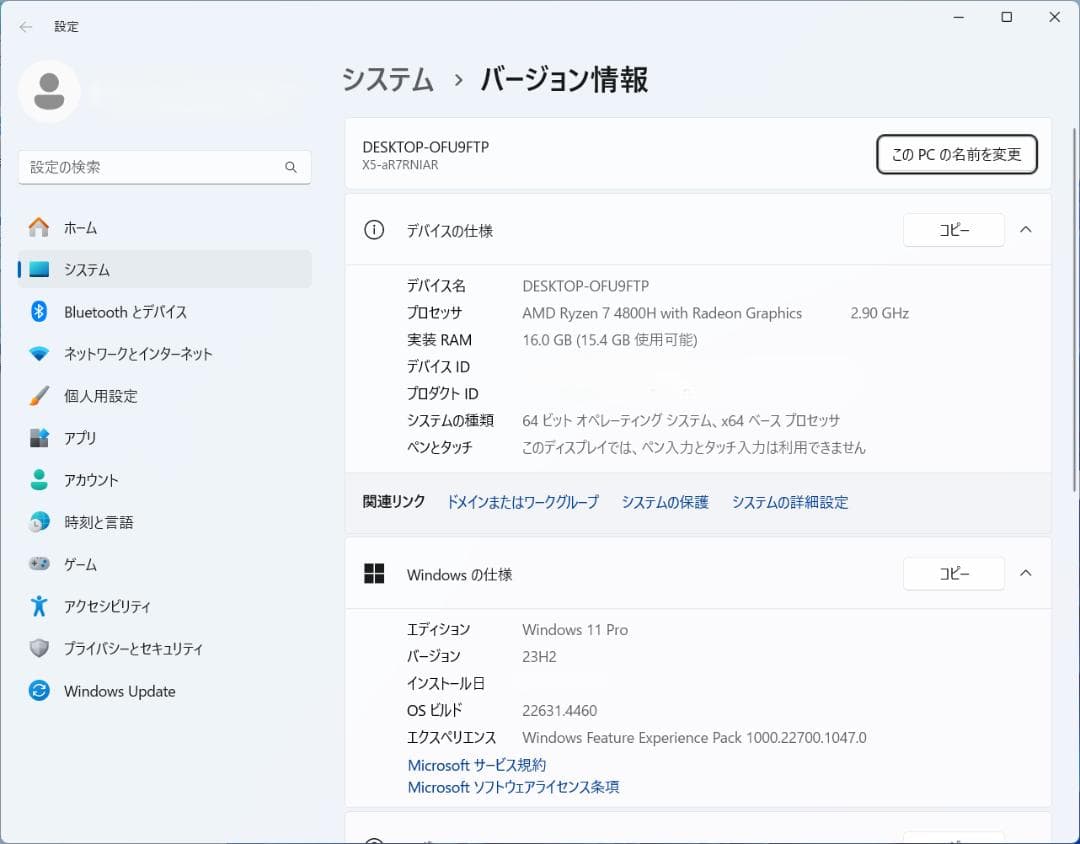Viewport: 1080px width, 844px height.
Task: Click the Windows Update refresh icon
Action: [x=39, y=690]
